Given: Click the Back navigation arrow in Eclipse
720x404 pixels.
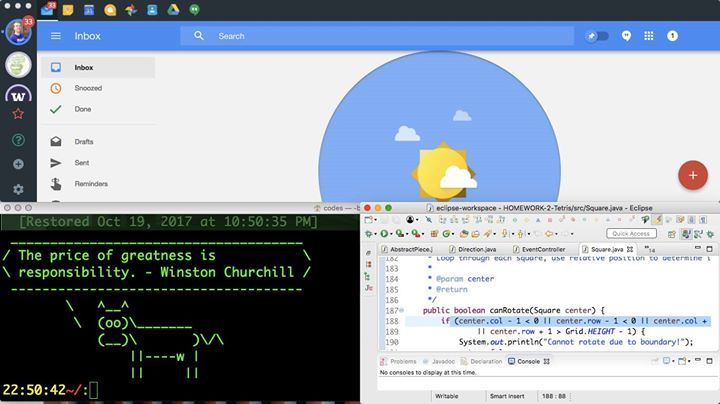Looking at the screenshot, I should (x=549, y=234).
